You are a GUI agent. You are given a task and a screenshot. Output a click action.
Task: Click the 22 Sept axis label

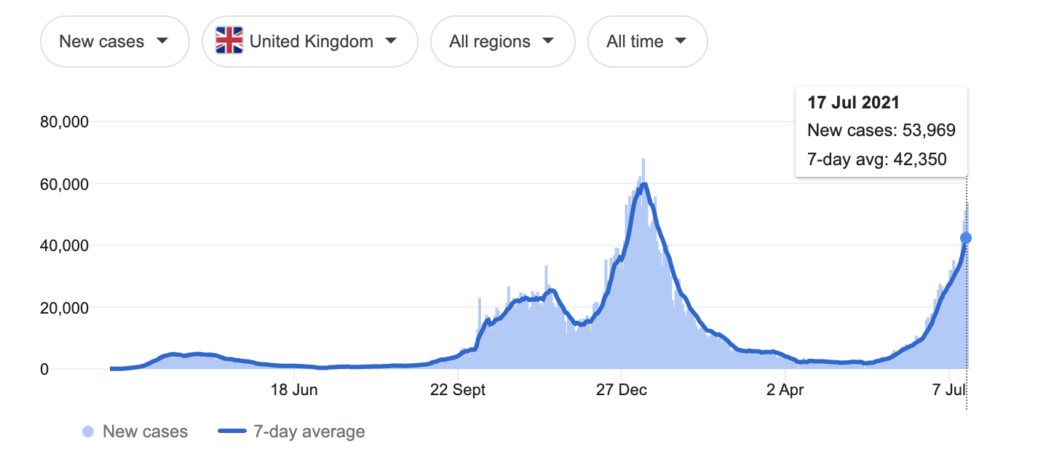pos(457,390)
